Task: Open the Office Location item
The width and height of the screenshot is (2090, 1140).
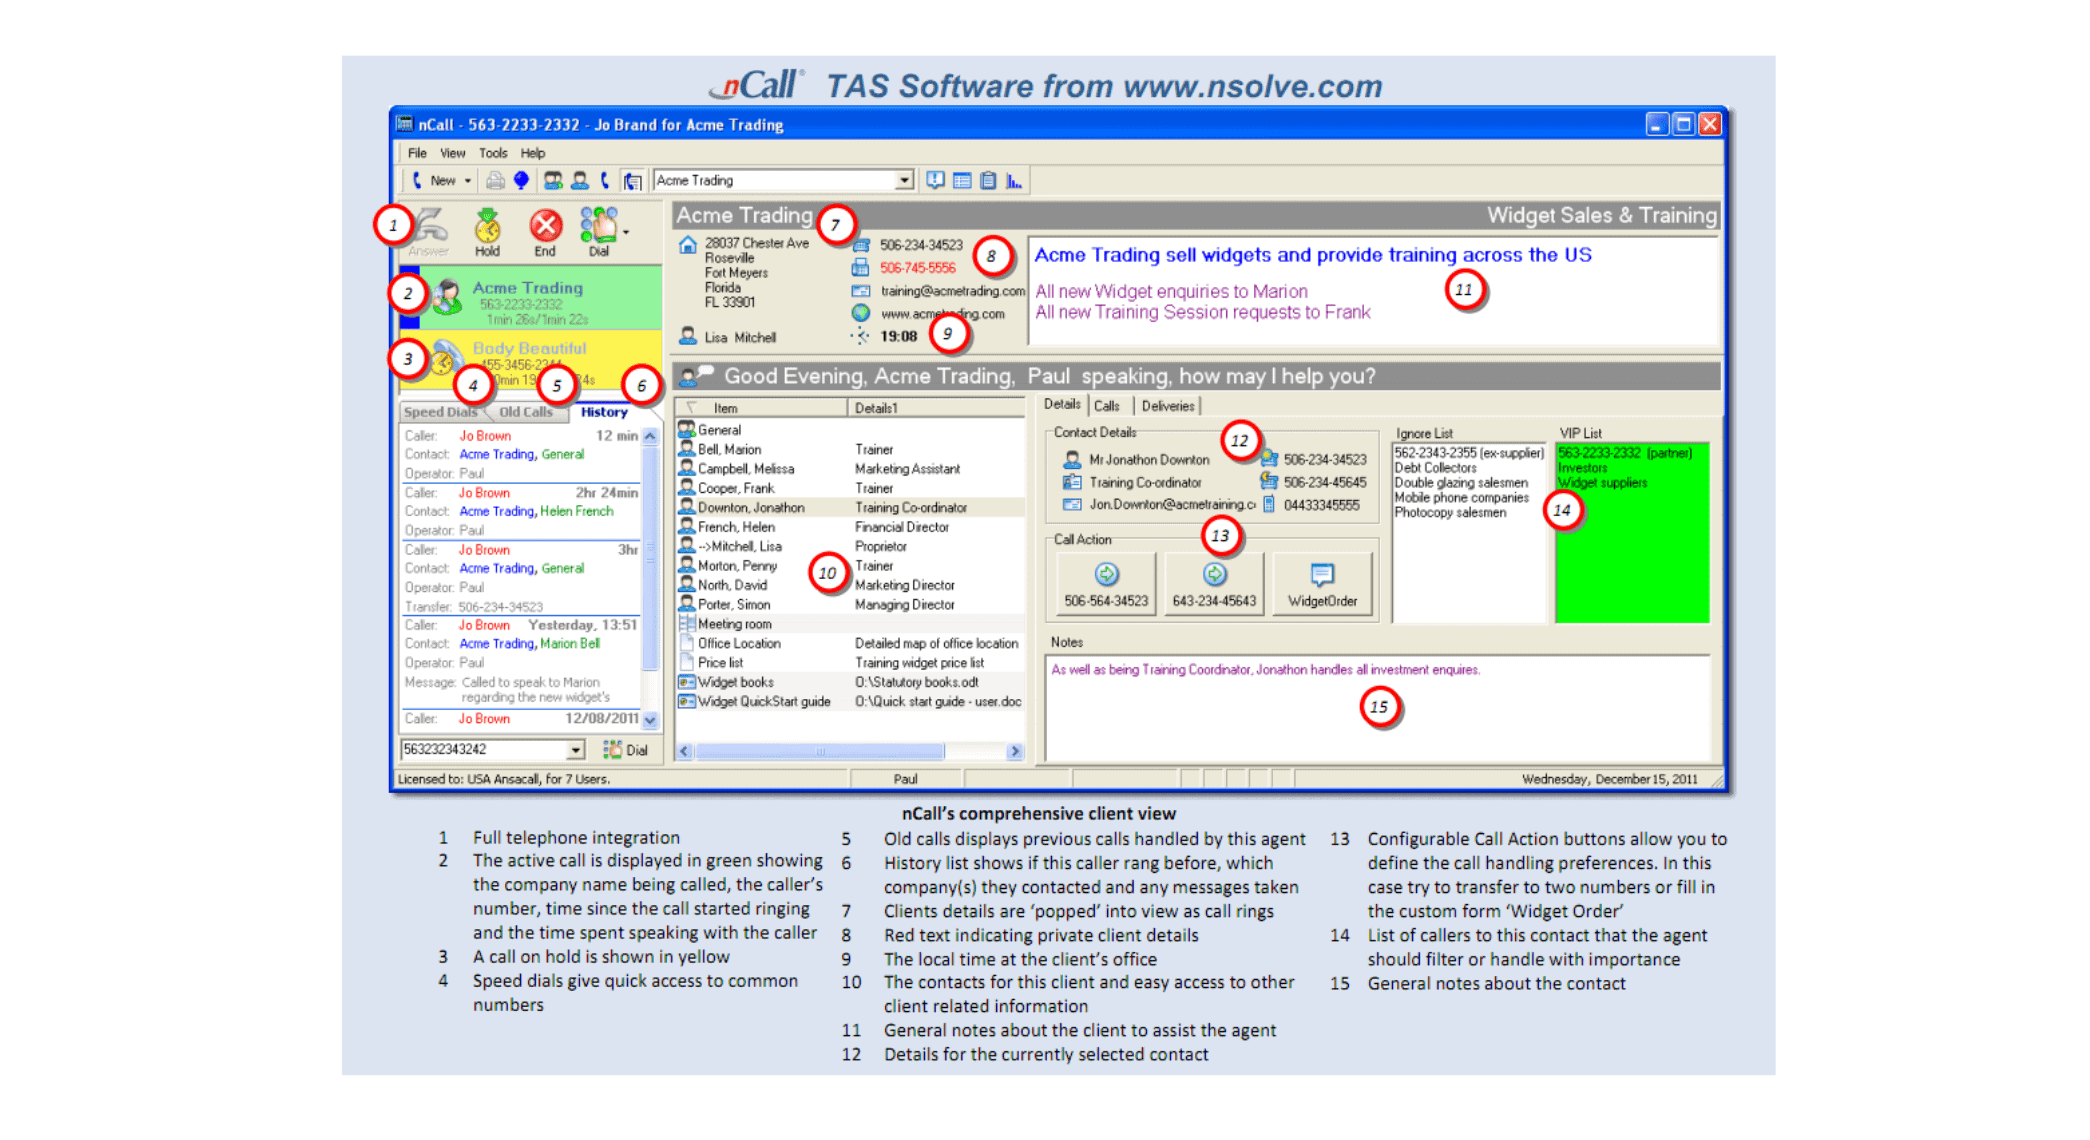Action: [850, 644]
